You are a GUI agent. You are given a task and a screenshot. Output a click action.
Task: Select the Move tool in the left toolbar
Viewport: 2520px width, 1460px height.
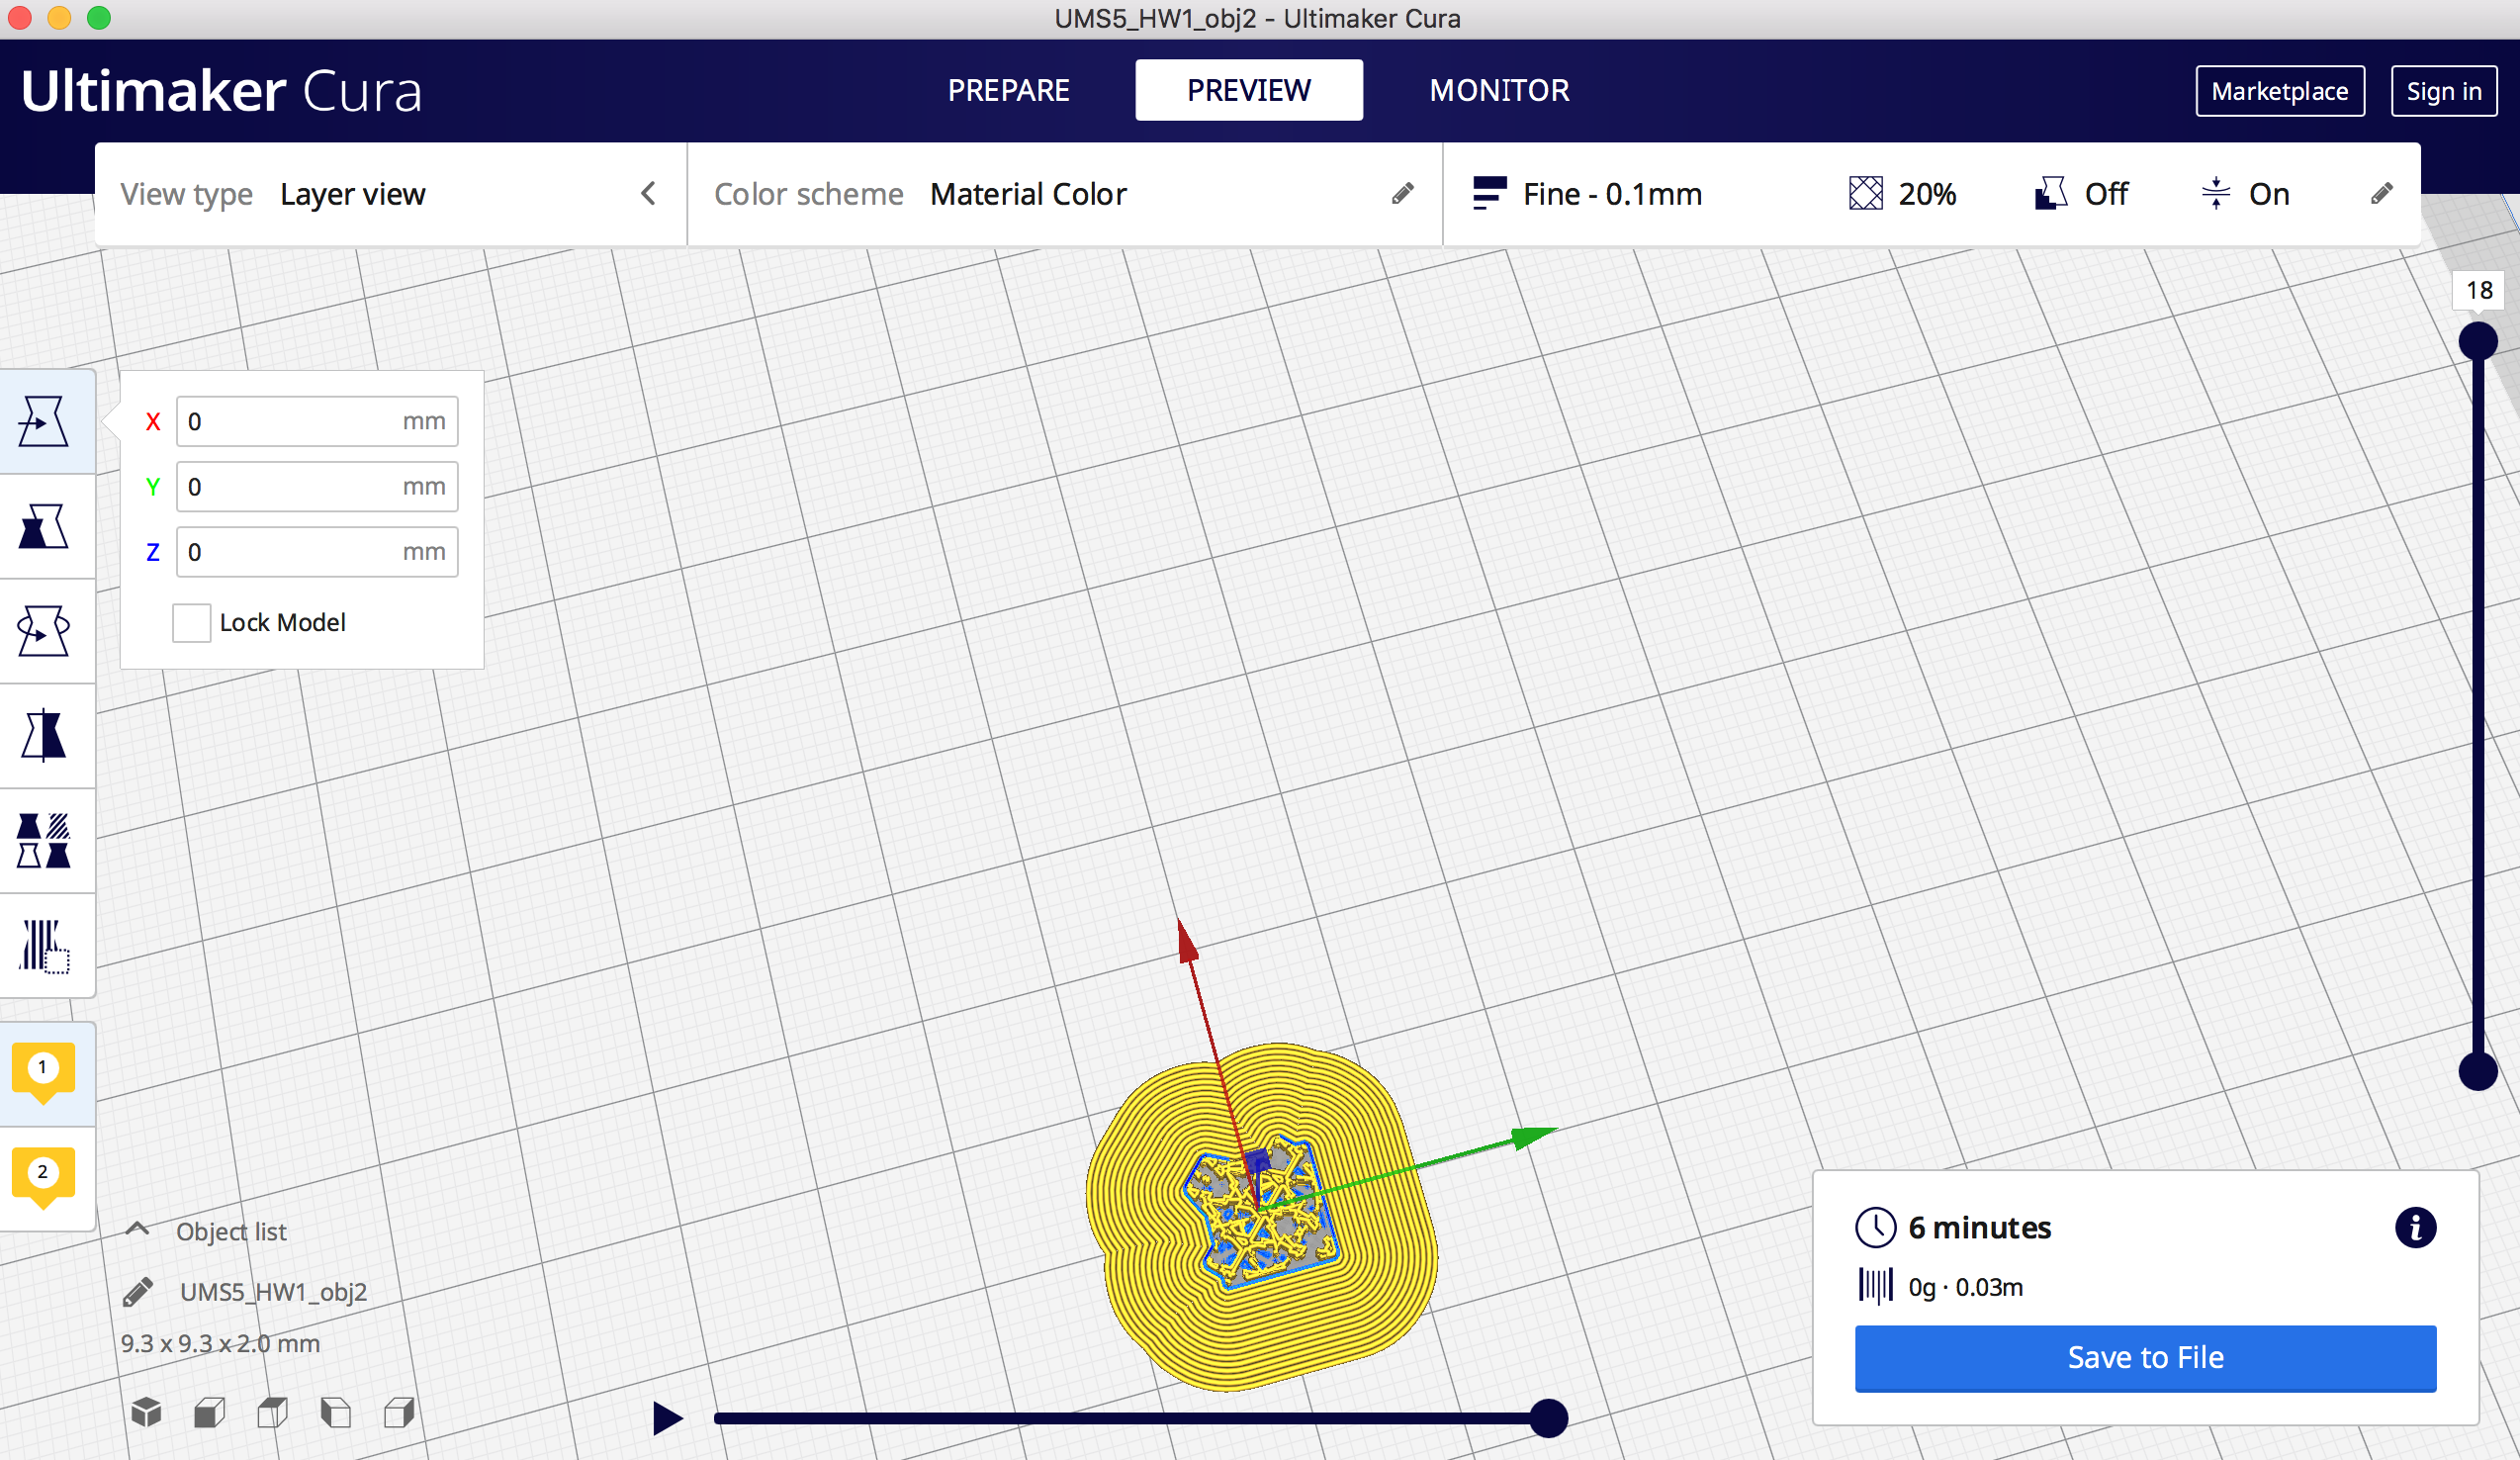44,421
